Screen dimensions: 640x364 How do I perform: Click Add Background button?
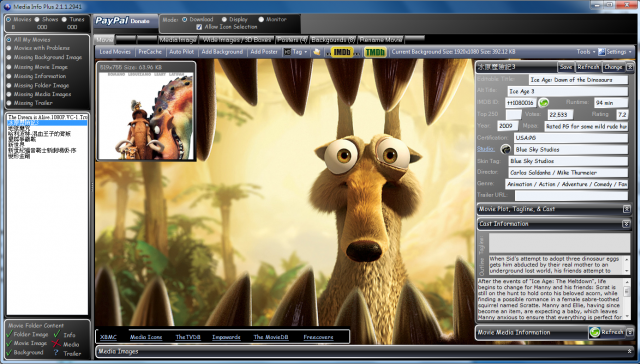point(222,52)
